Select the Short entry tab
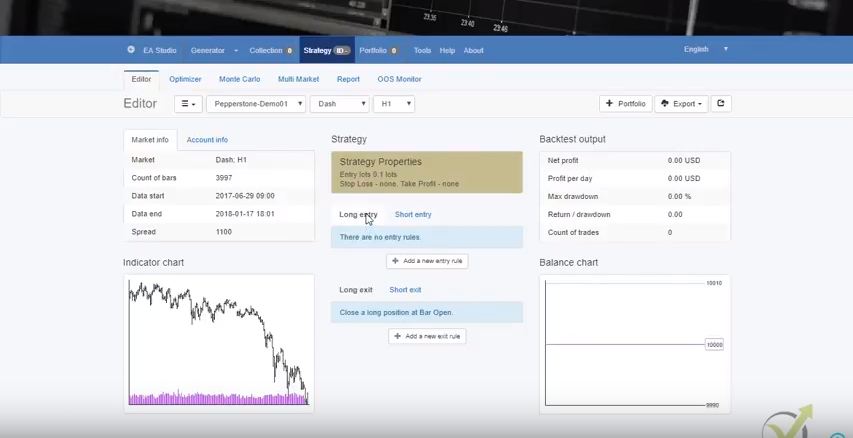The width and height of the screenshot is (853, 438). pyautogui.click(x=413, y=215)
